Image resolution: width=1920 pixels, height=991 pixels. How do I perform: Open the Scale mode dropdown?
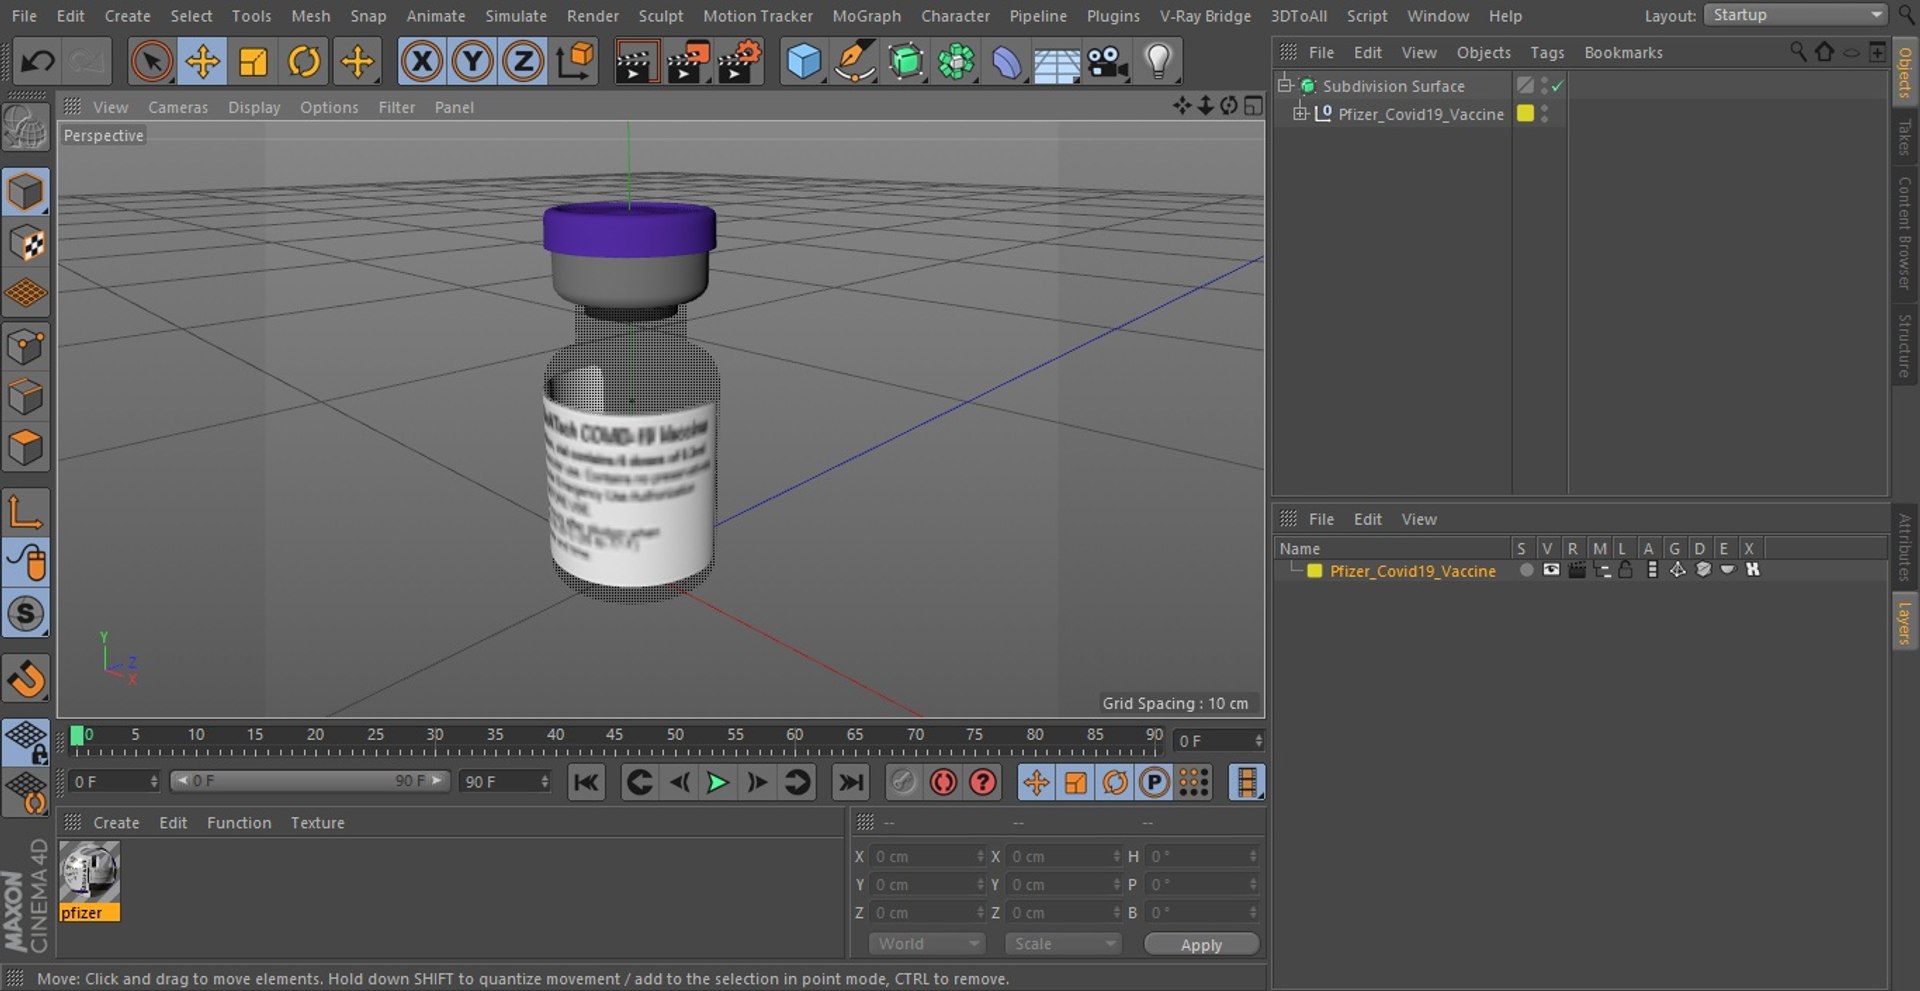(1063, 944)
